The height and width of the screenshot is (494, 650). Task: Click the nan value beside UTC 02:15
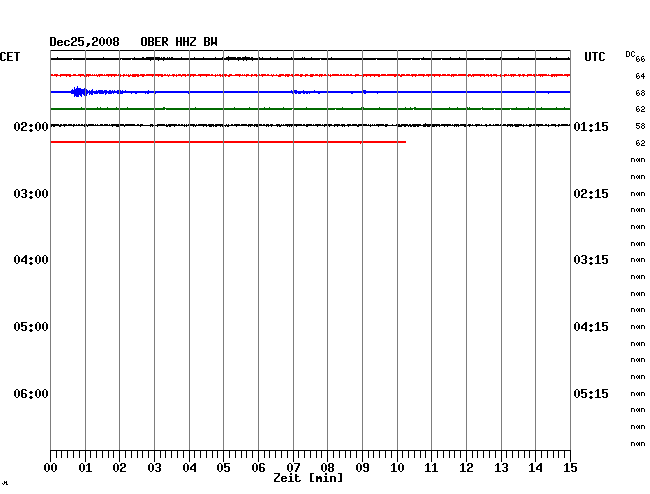638,194
